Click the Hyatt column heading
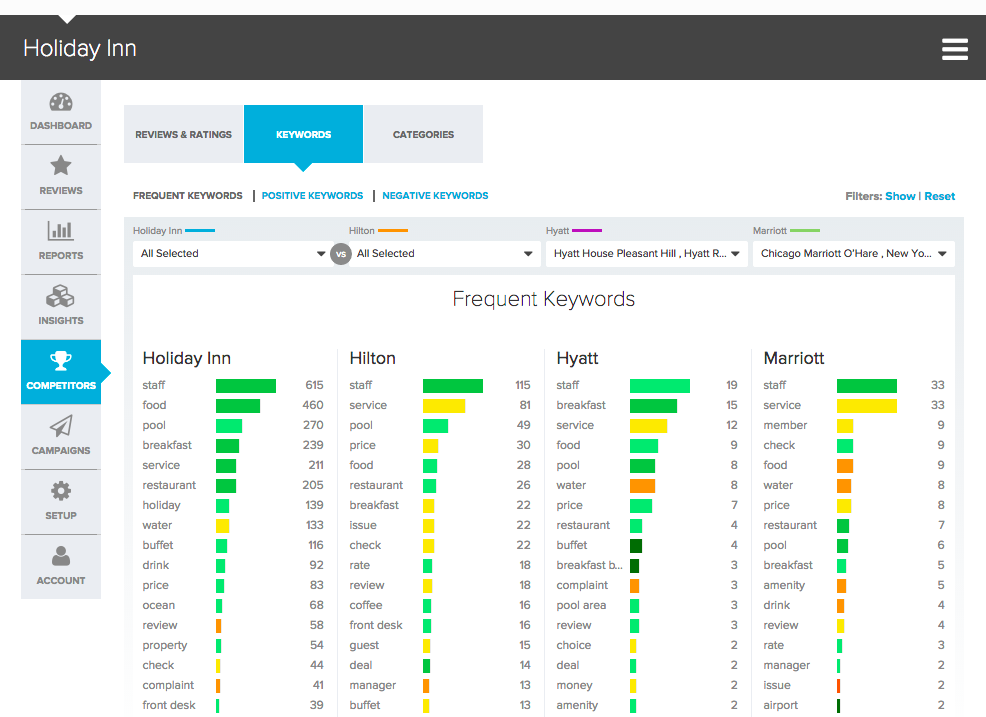Viewport: 986px width, 717px height. (577, 358)
